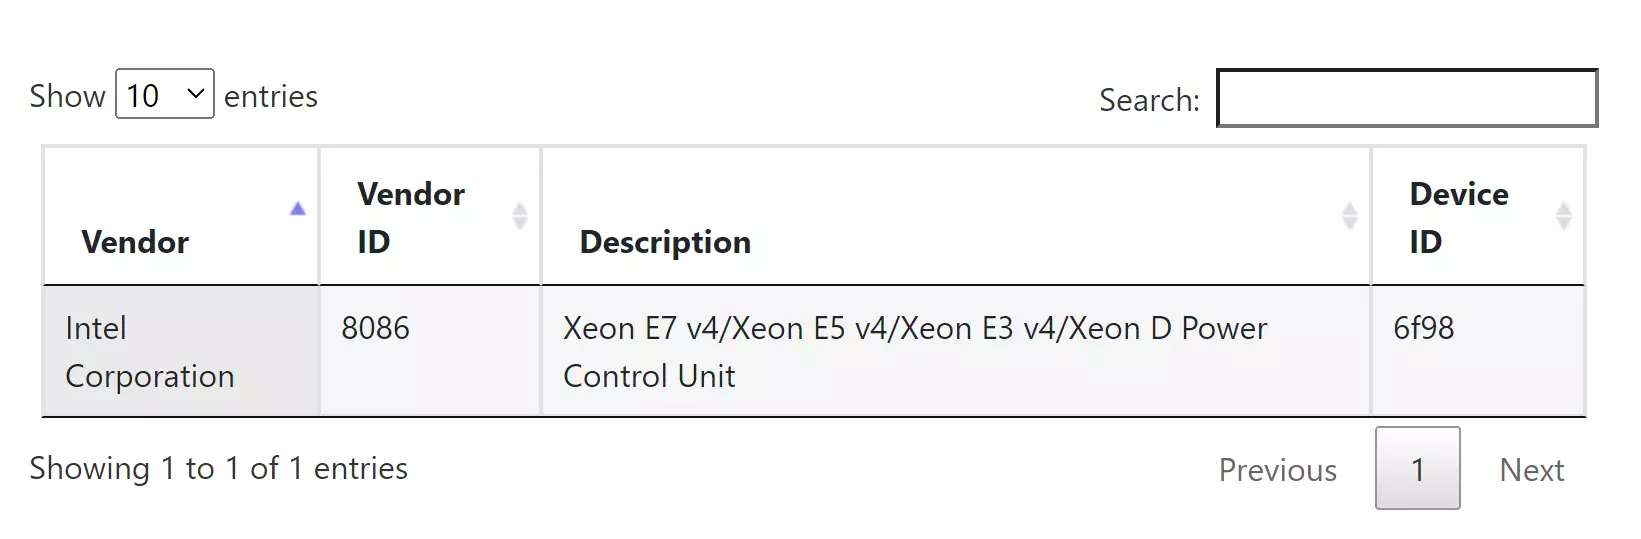Click the 8086 vendor ID cell

click(430, 352)
